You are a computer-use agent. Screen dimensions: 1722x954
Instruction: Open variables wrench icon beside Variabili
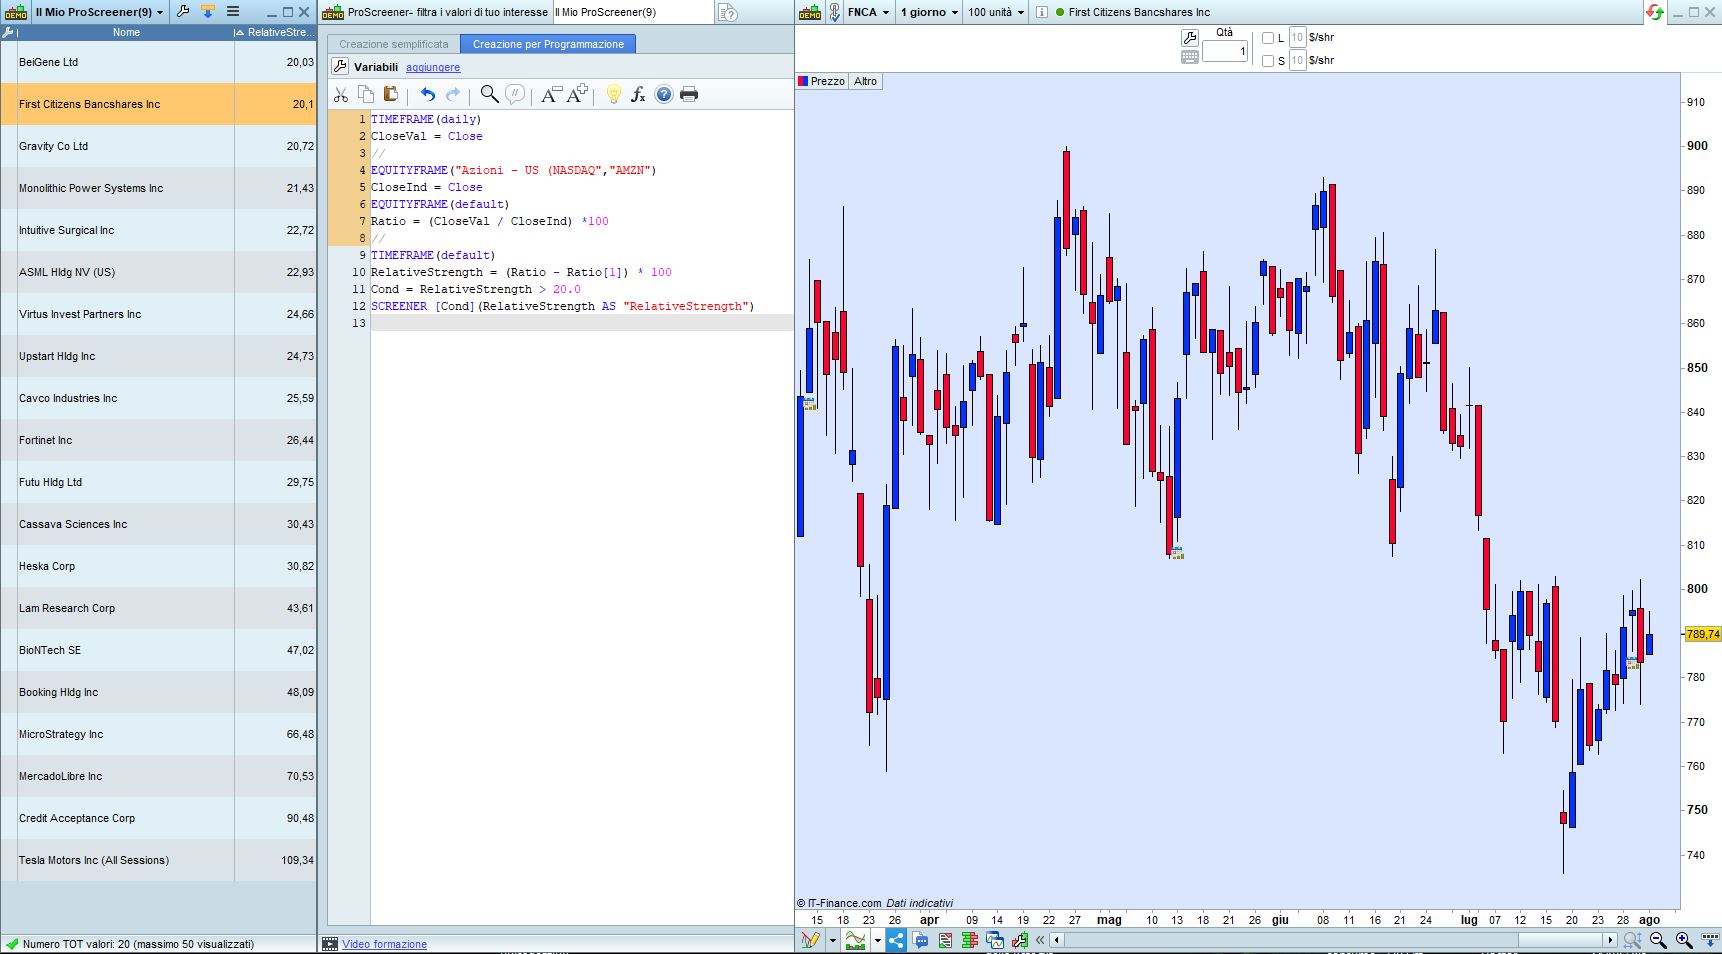(x=340, y=66)
